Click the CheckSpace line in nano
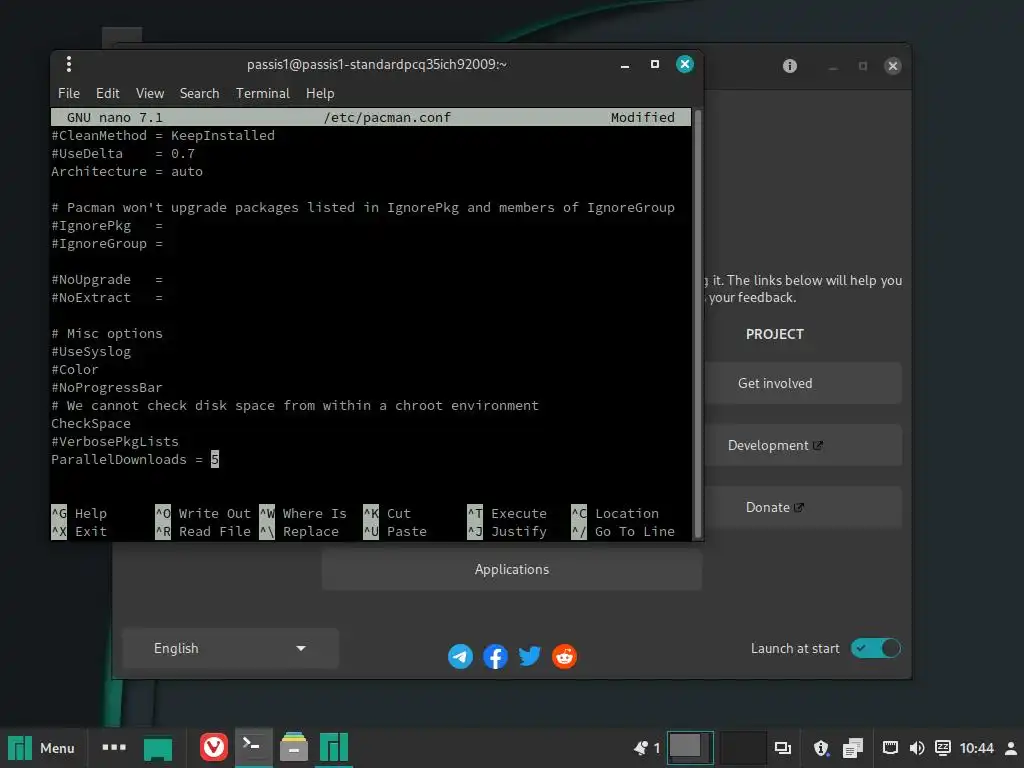Screen dimensions: 1024x768 [91, 424]
